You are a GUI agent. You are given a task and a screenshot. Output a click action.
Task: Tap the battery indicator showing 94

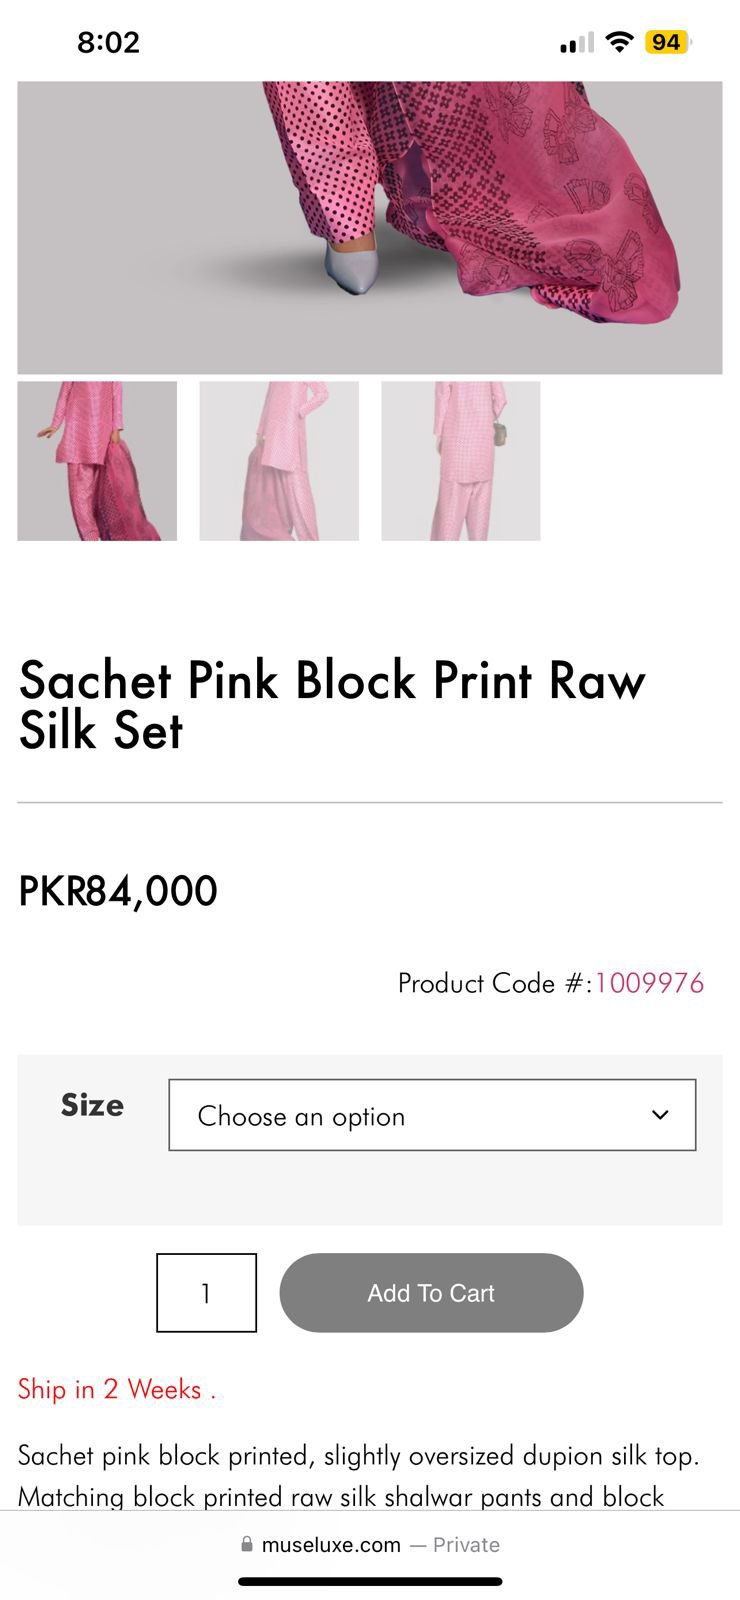(x=666, y=42)
